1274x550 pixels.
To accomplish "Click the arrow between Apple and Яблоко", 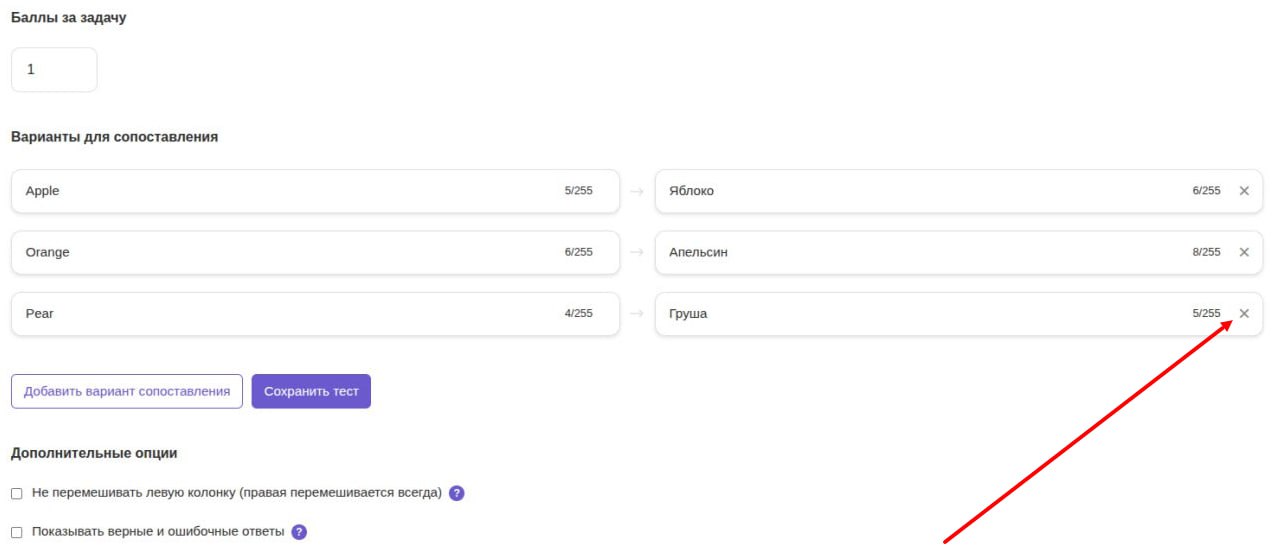I will click(x=637, y=191).
